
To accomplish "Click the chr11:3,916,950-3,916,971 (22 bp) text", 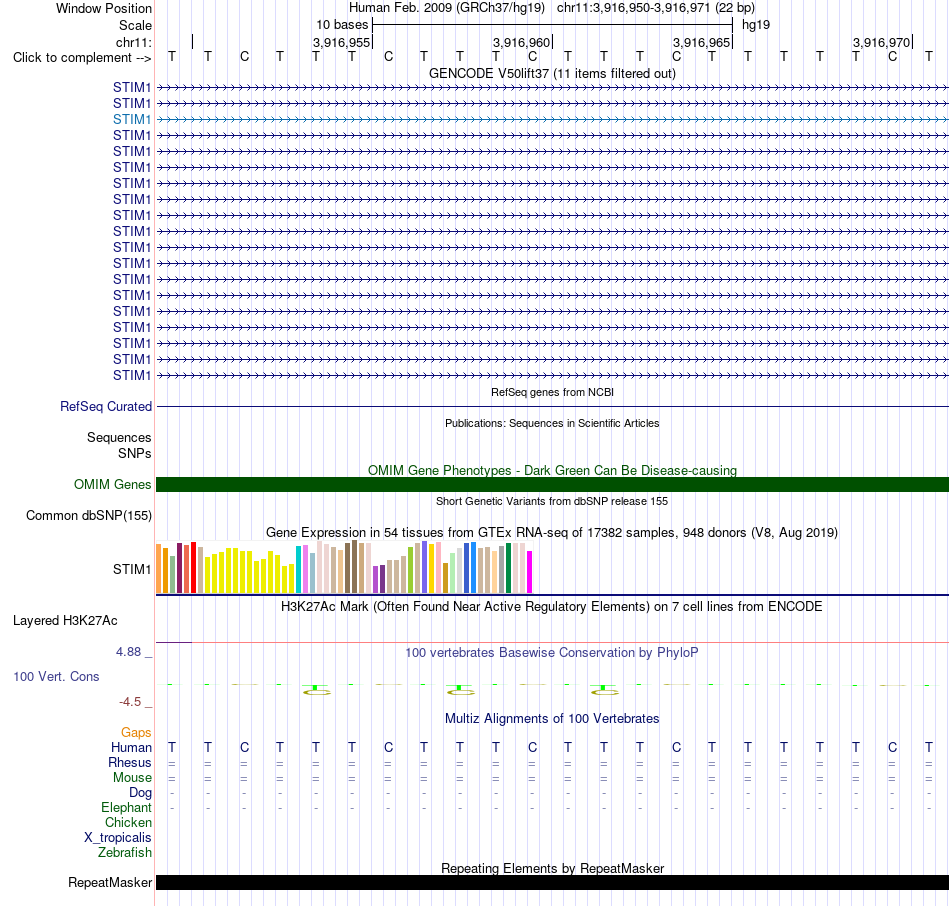I will pyautogui.click(x=656, y=8).
